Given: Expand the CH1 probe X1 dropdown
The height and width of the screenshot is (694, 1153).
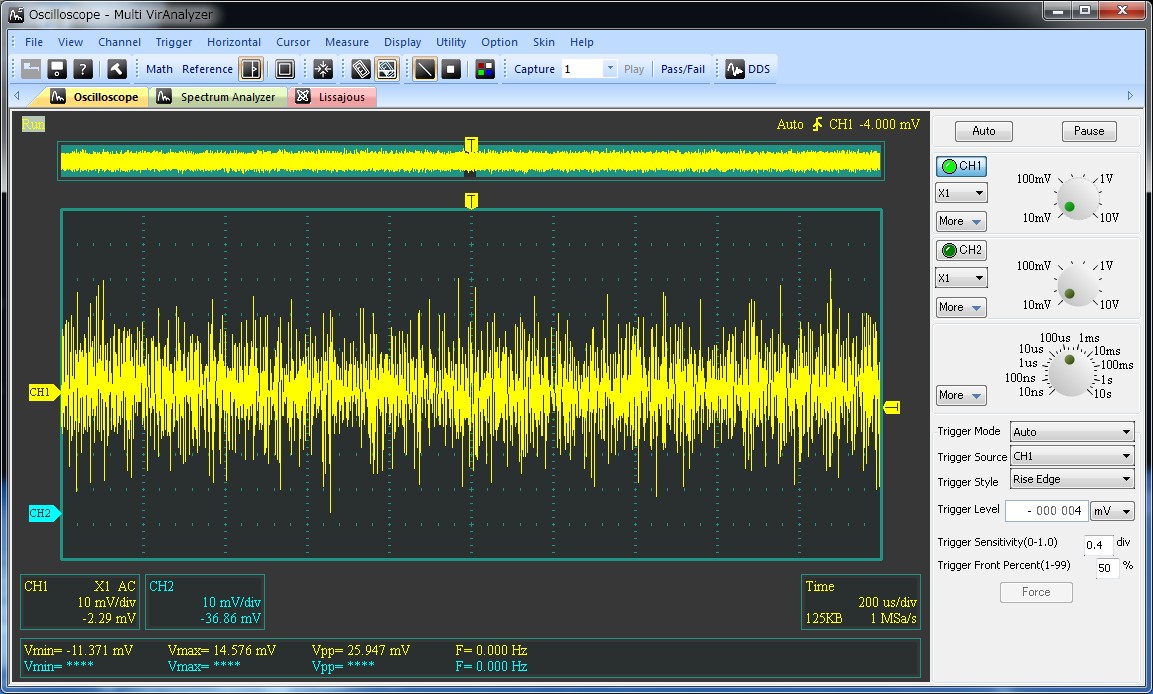Looking at the screenshot, I should tap(961, 193).
